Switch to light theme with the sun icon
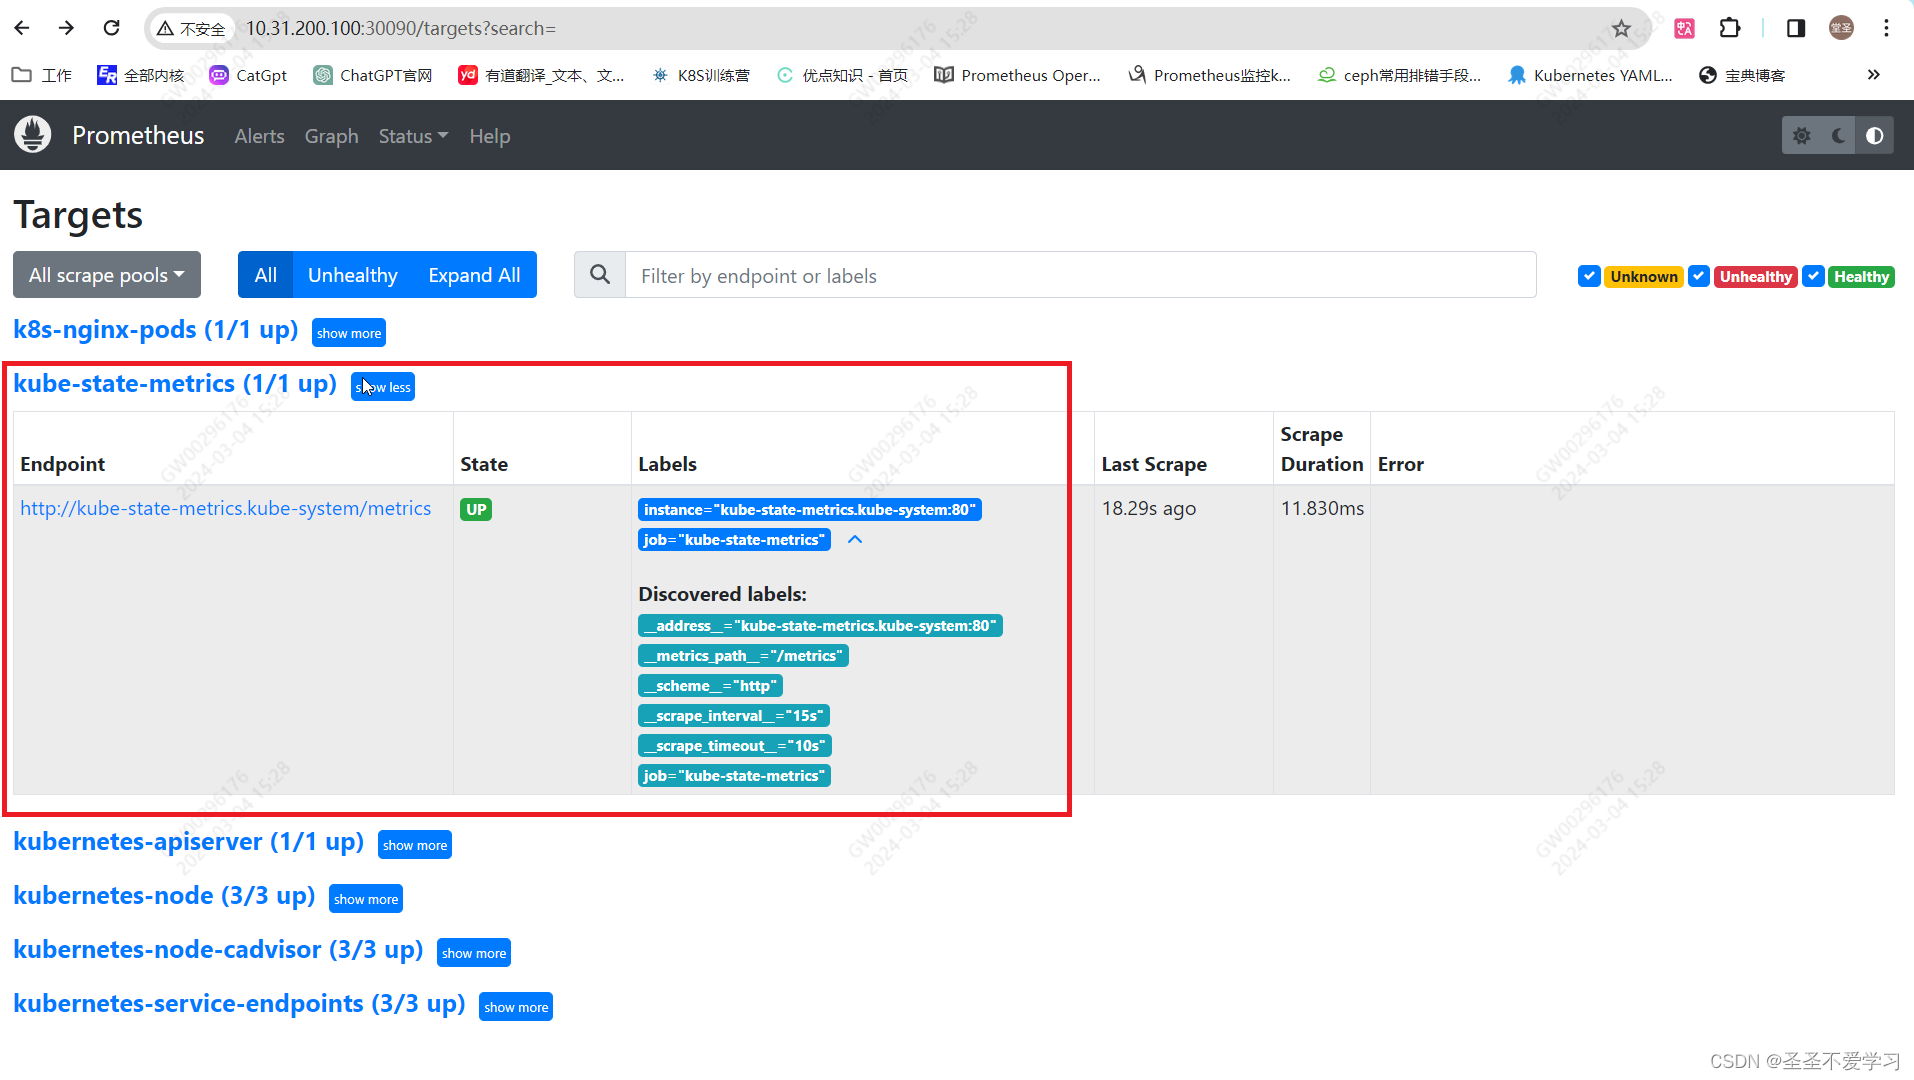The height and width of the screenshot is (1080, 1914). pos(1801,135)
